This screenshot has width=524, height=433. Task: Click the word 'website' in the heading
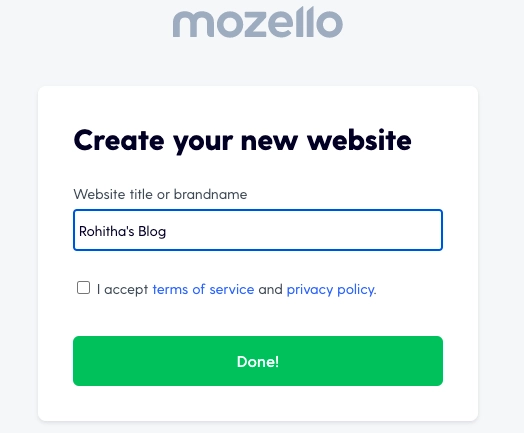360,140
